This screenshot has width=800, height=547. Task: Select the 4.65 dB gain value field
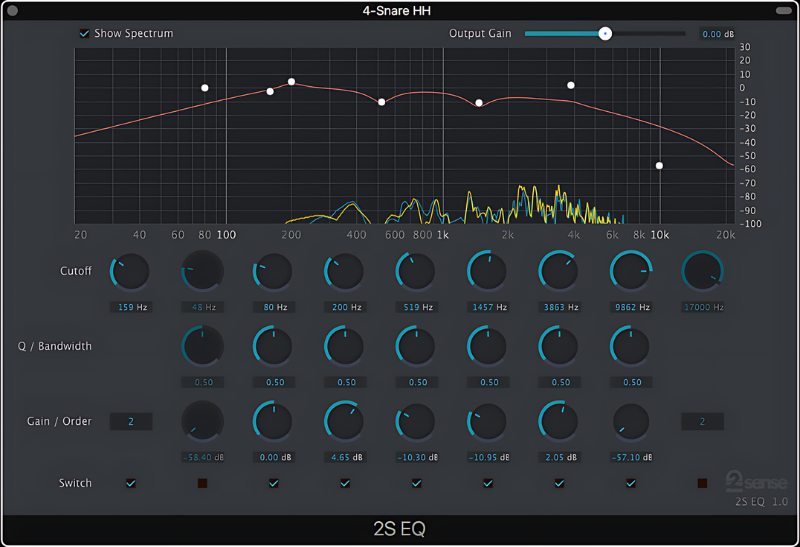(x=345, y=457)
